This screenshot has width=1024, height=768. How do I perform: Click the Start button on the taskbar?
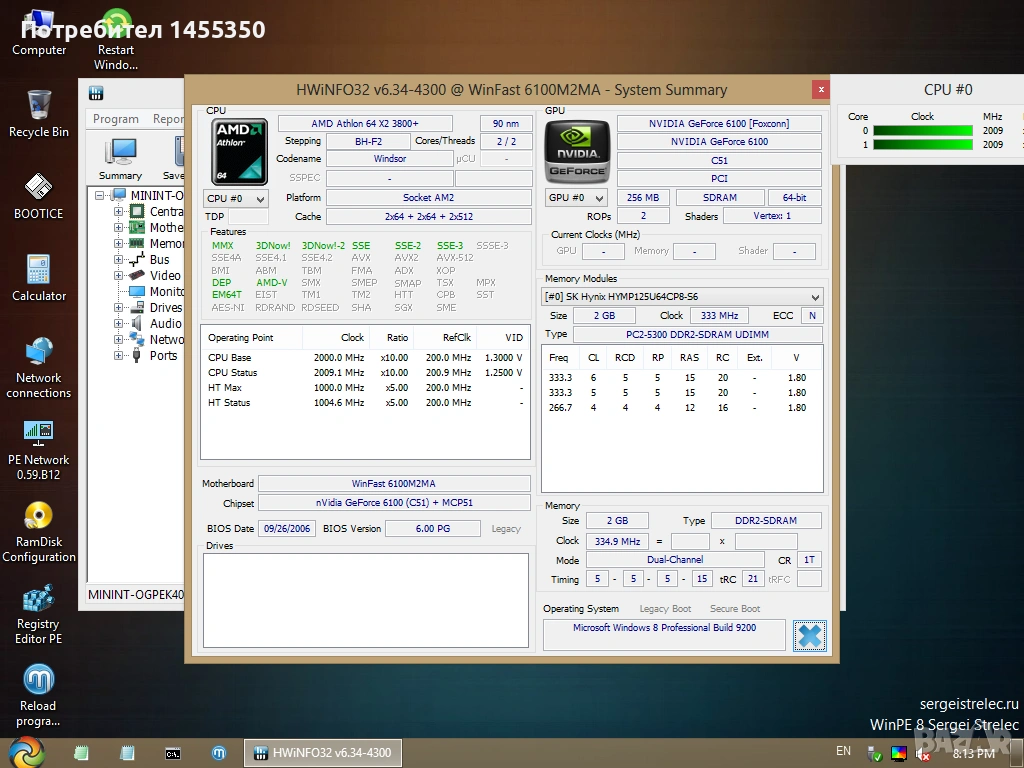coord(26,752)
